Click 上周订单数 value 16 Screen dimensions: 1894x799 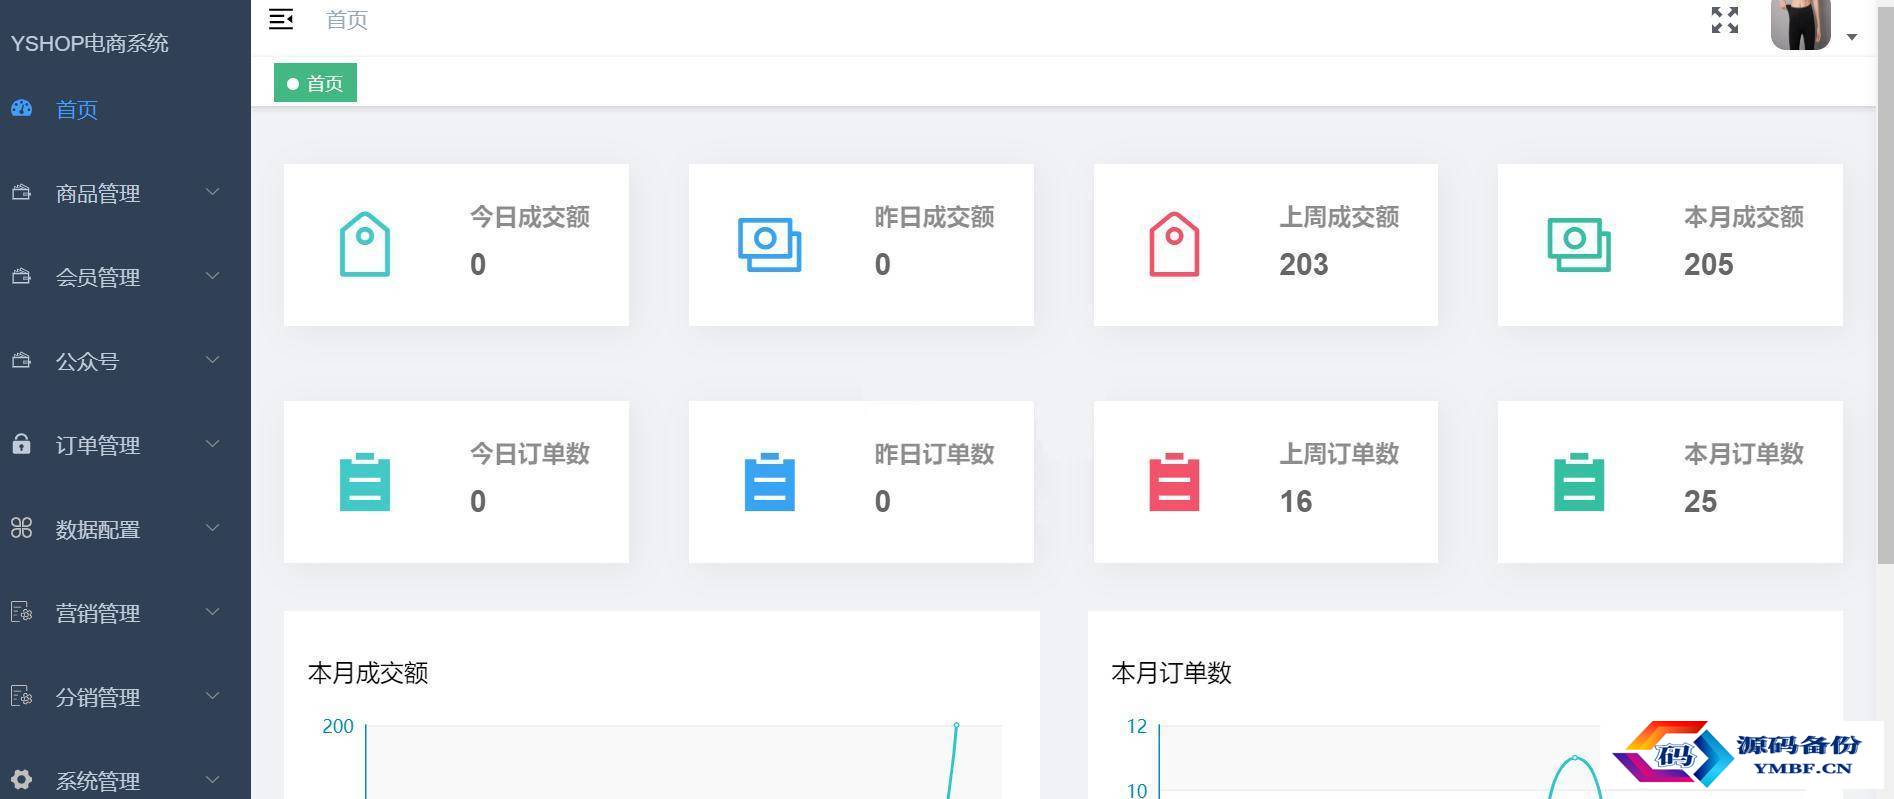click(x=1296, y=502)
